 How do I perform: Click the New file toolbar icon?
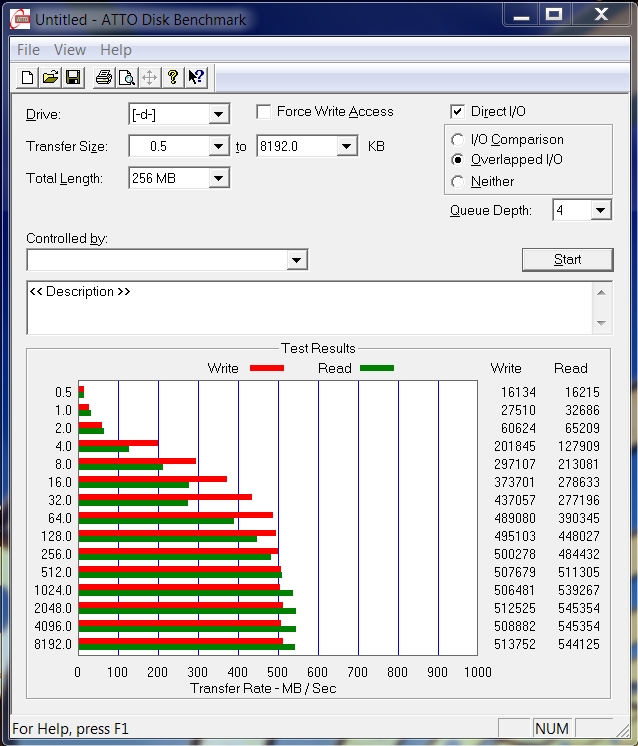click(x=28, y=77)
